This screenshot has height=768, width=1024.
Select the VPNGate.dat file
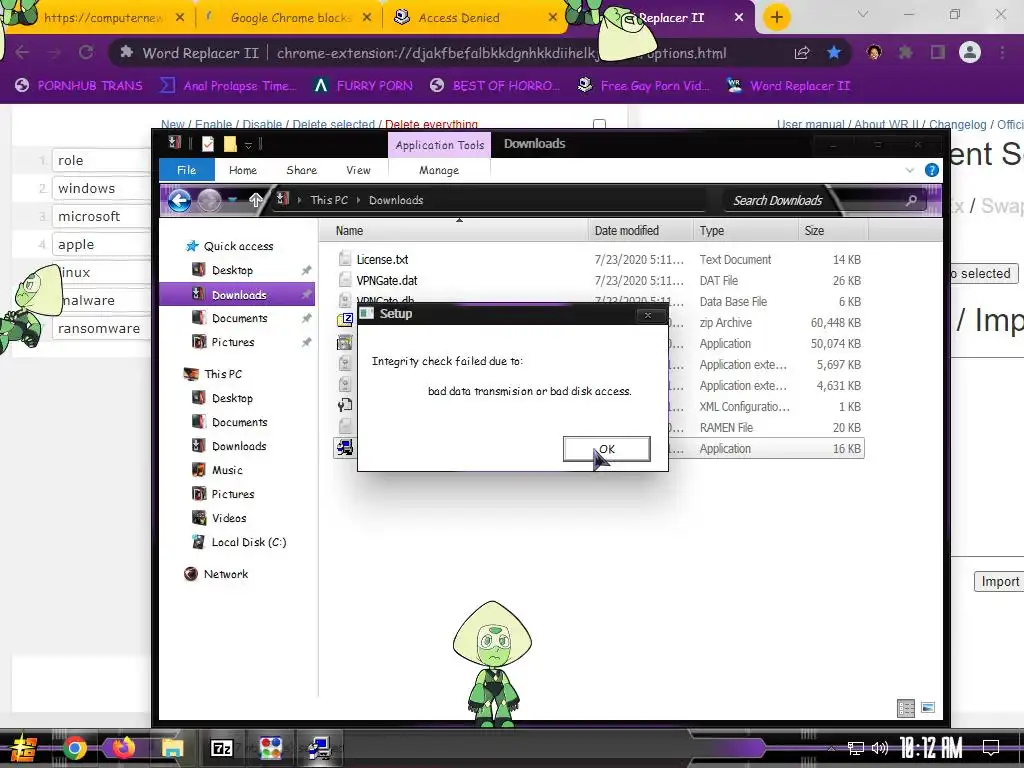(387, 280)
